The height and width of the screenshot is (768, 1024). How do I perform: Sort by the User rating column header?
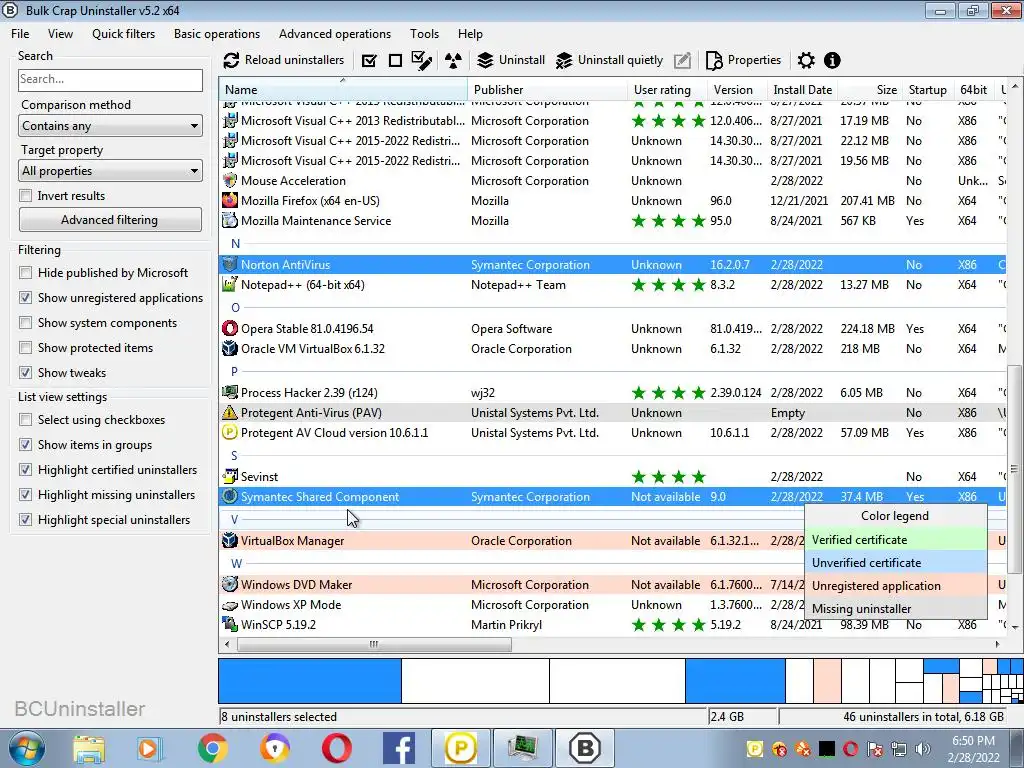(667, 89)
